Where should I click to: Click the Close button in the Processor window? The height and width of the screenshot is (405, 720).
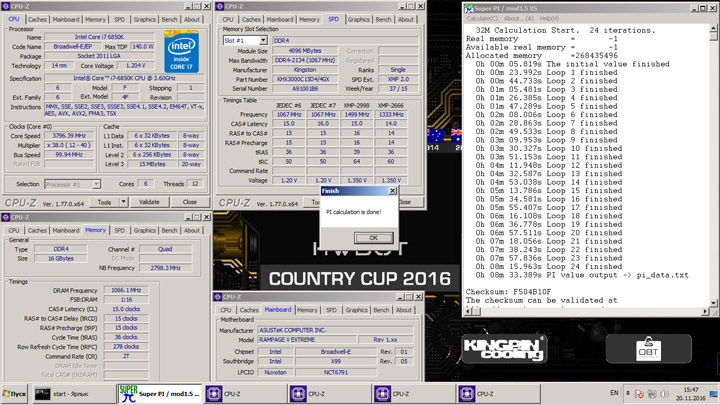coord(190,202)
